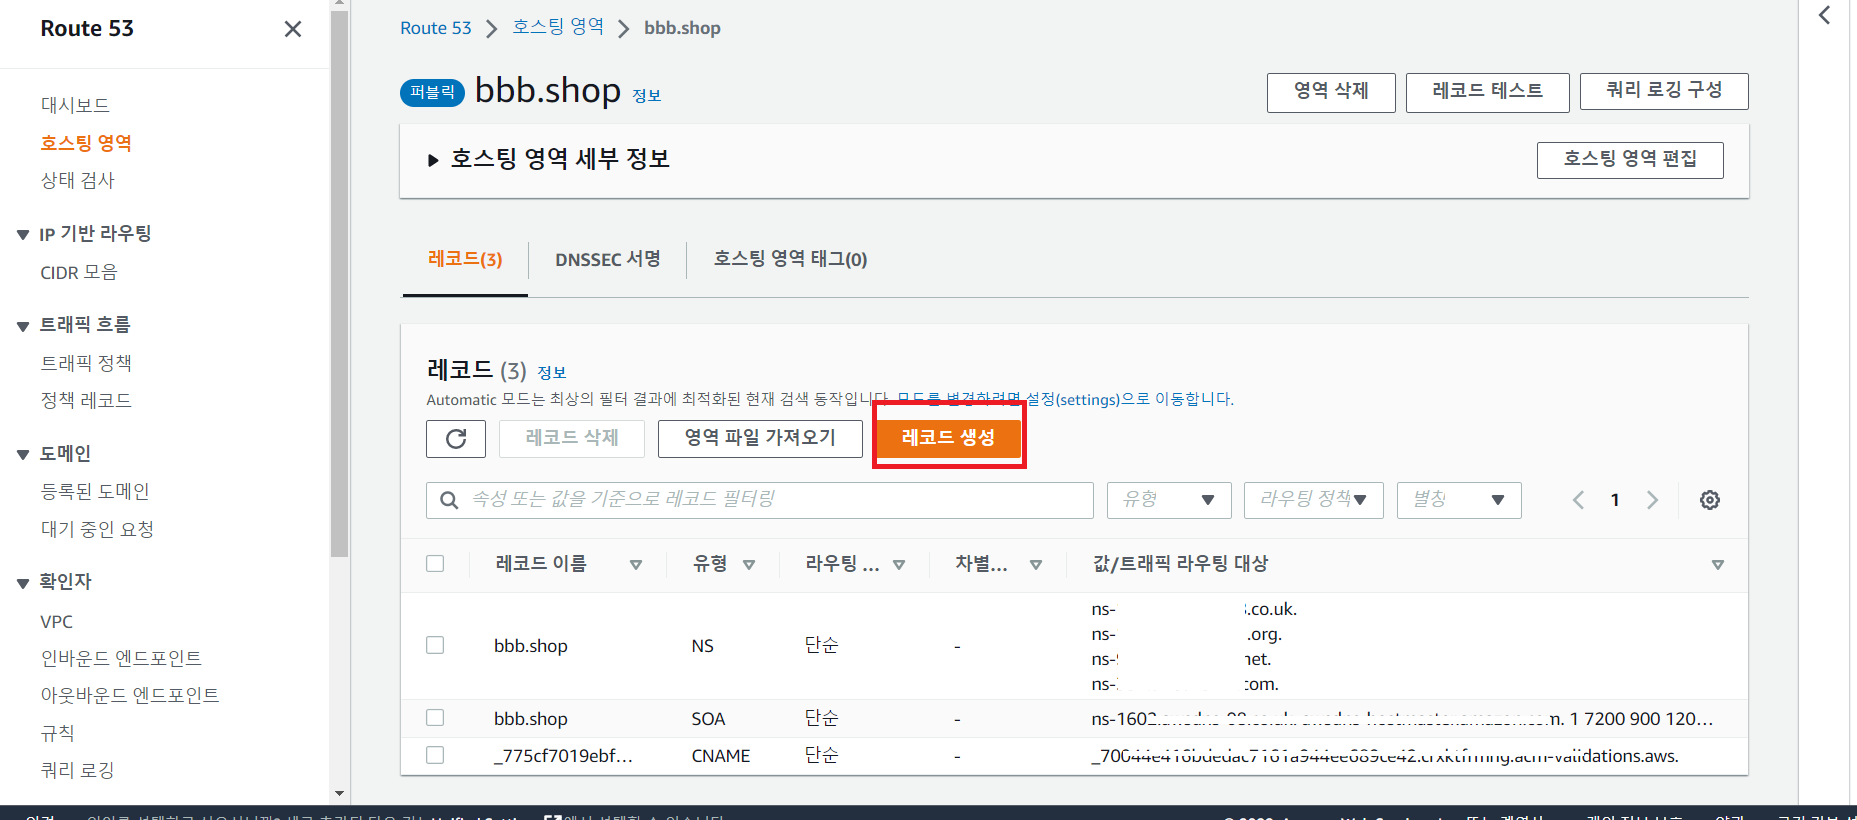Click the _775cf7019ebf… record name

pos(563,756)
